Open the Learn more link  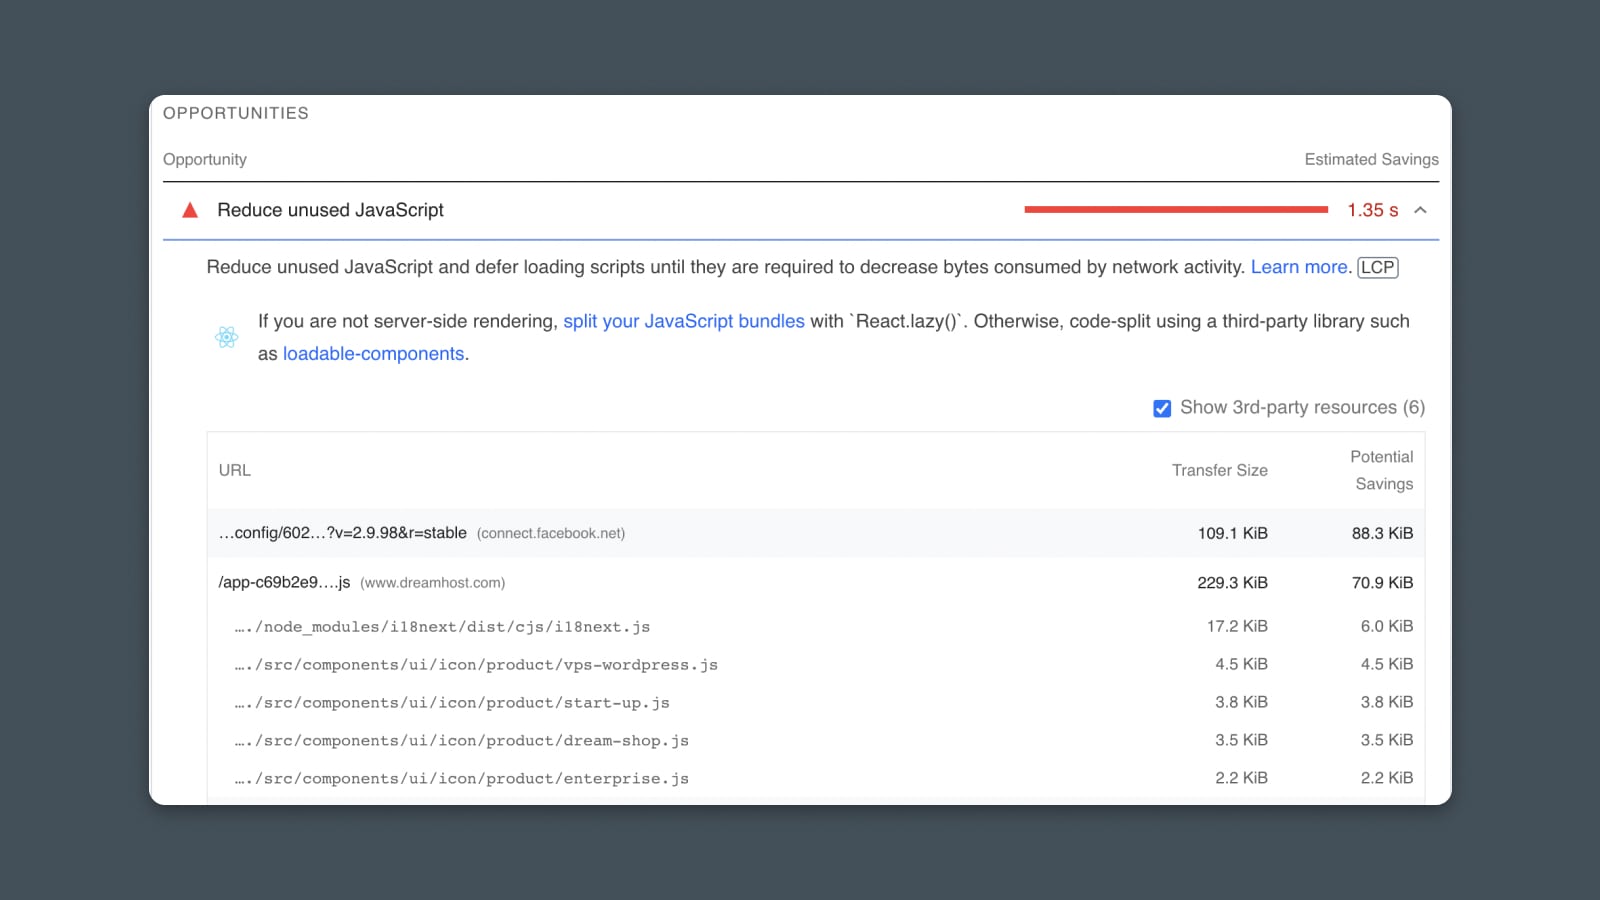1298,267
